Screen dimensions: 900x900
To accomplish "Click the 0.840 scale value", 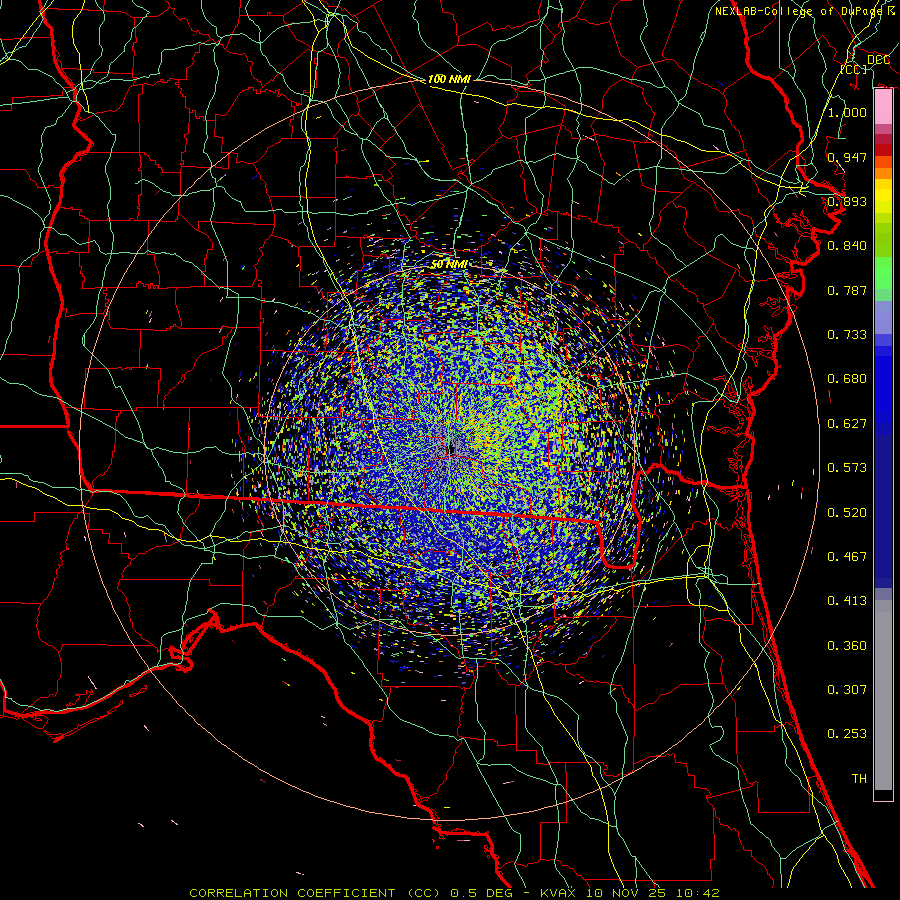I will pyautogui.click(x=847, y=246).
